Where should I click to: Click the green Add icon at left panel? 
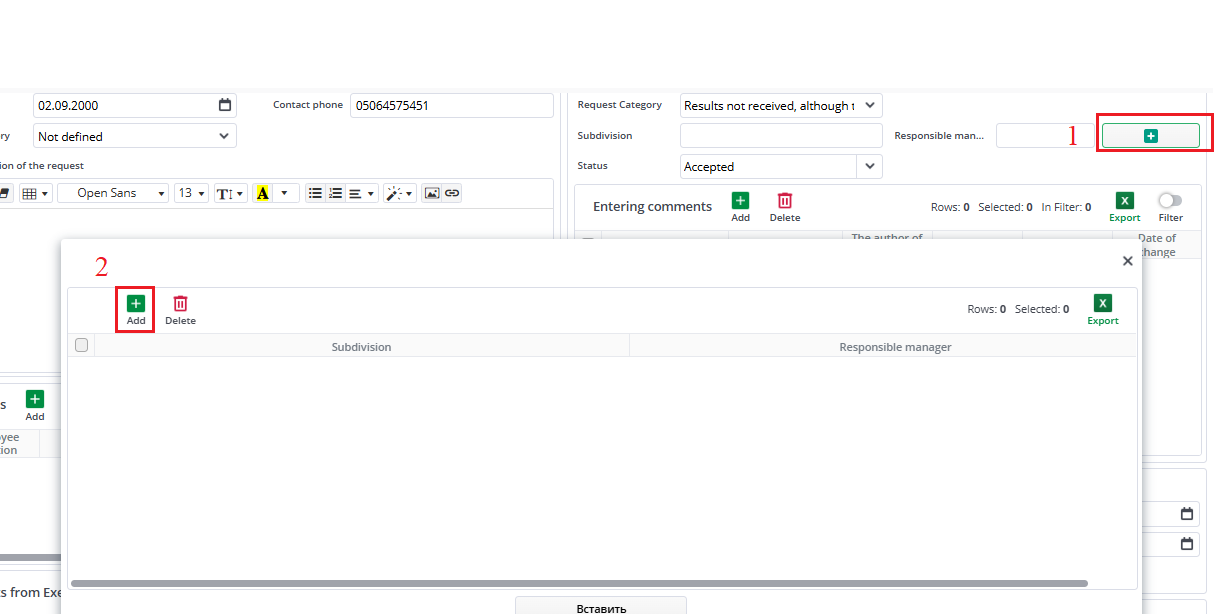[35, 404]
